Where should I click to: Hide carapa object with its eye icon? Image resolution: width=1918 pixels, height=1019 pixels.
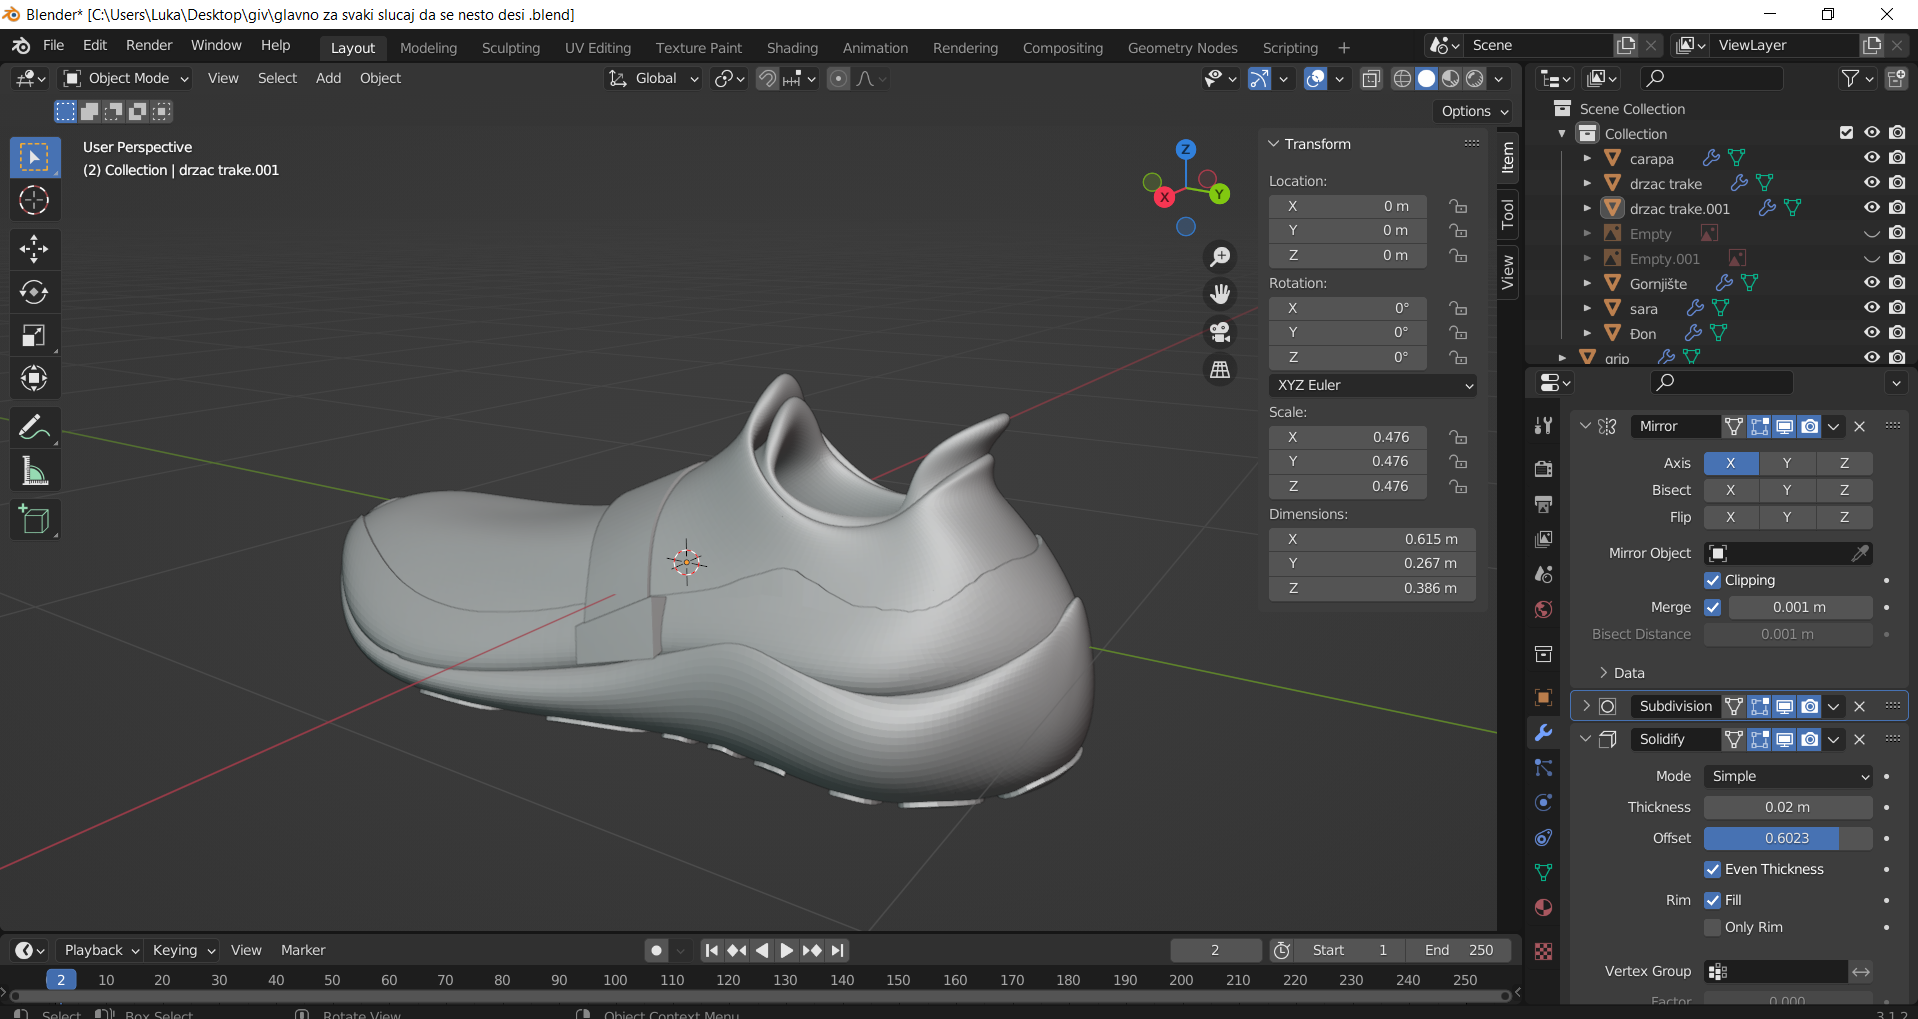(x=1872, y=158)
